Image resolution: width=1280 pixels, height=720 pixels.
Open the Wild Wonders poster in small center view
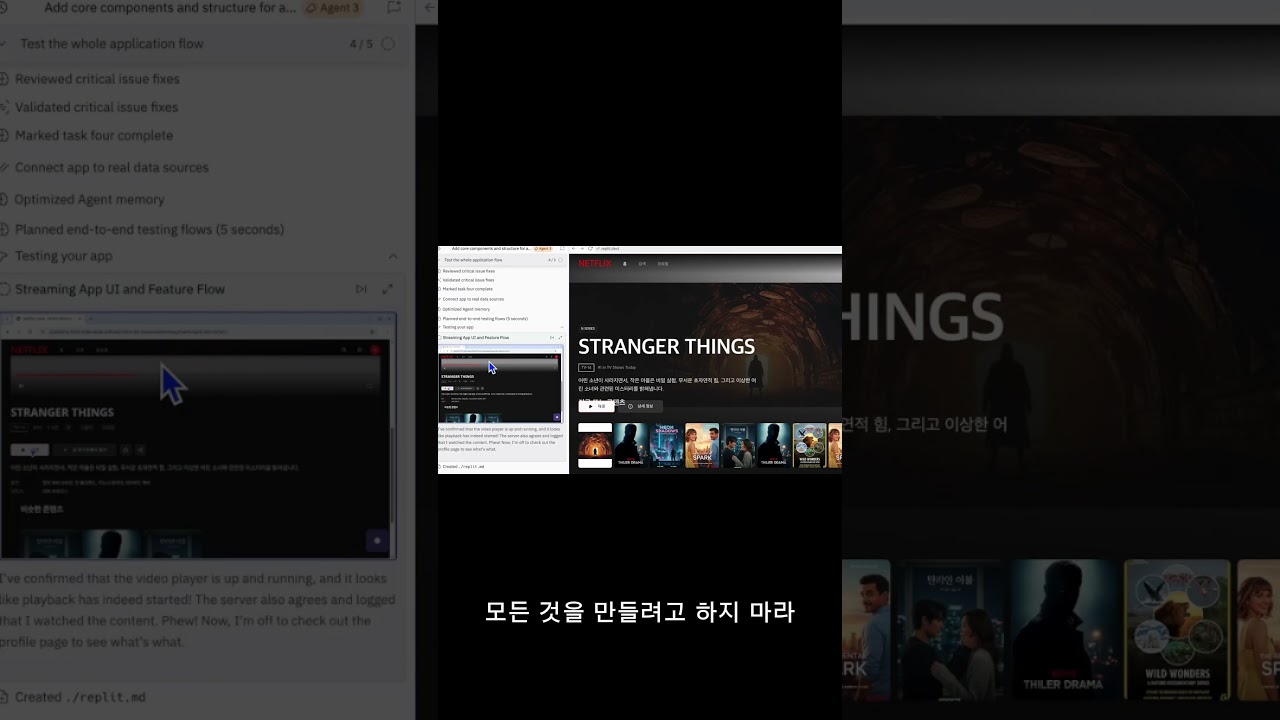click(x=809, y=445)
